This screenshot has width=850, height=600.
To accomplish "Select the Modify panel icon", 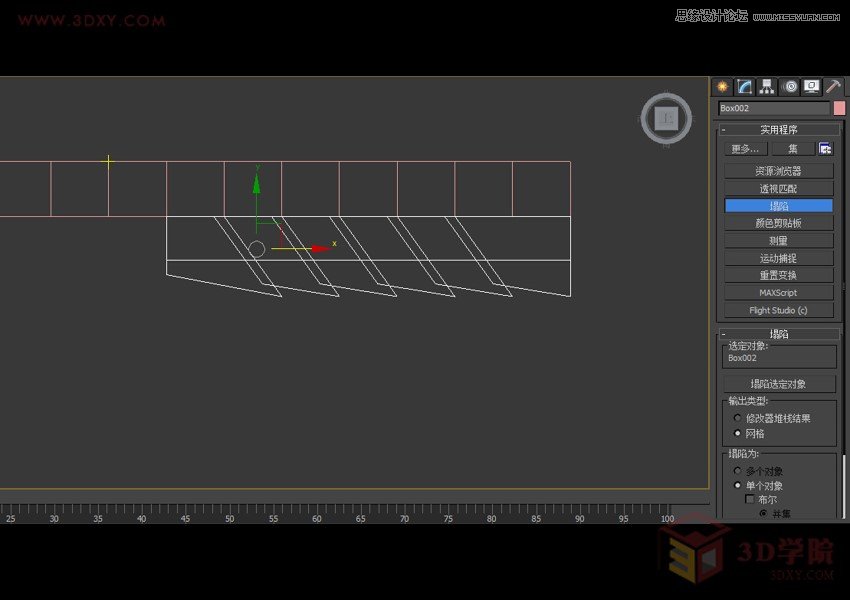I will click(745, 87).
